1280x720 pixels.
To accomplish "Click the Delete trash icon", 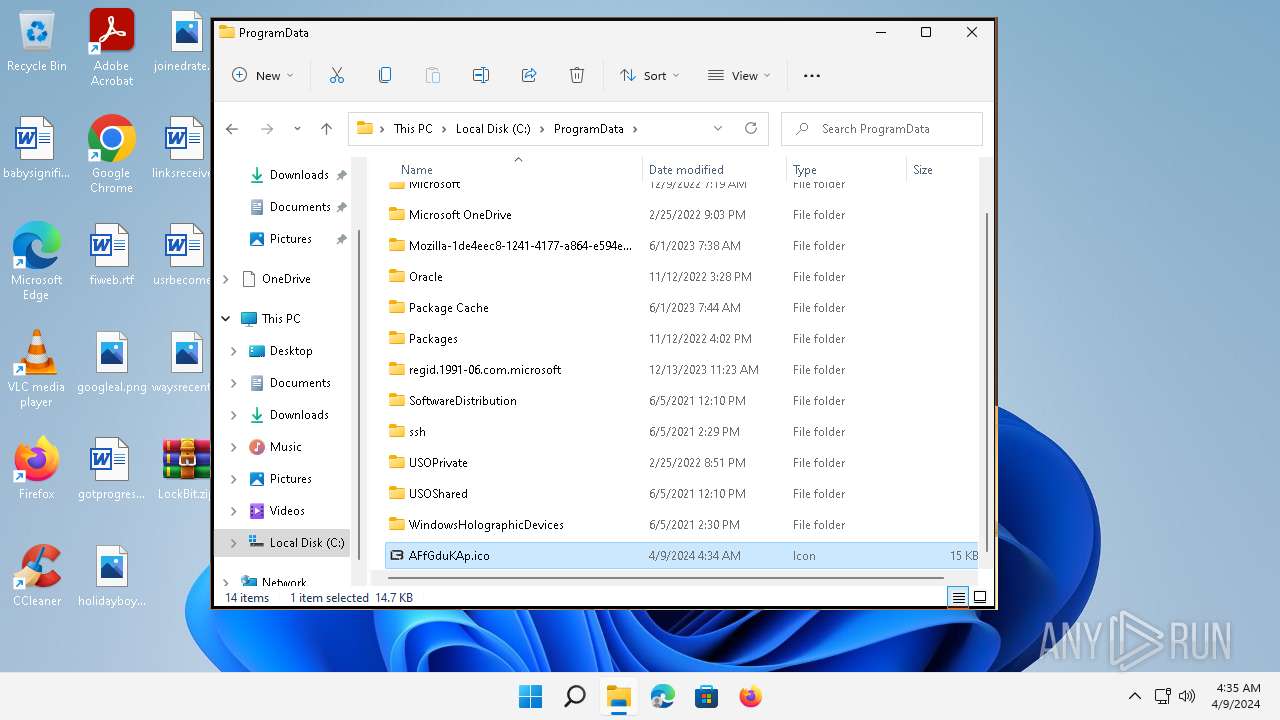I will pos(577,75).
